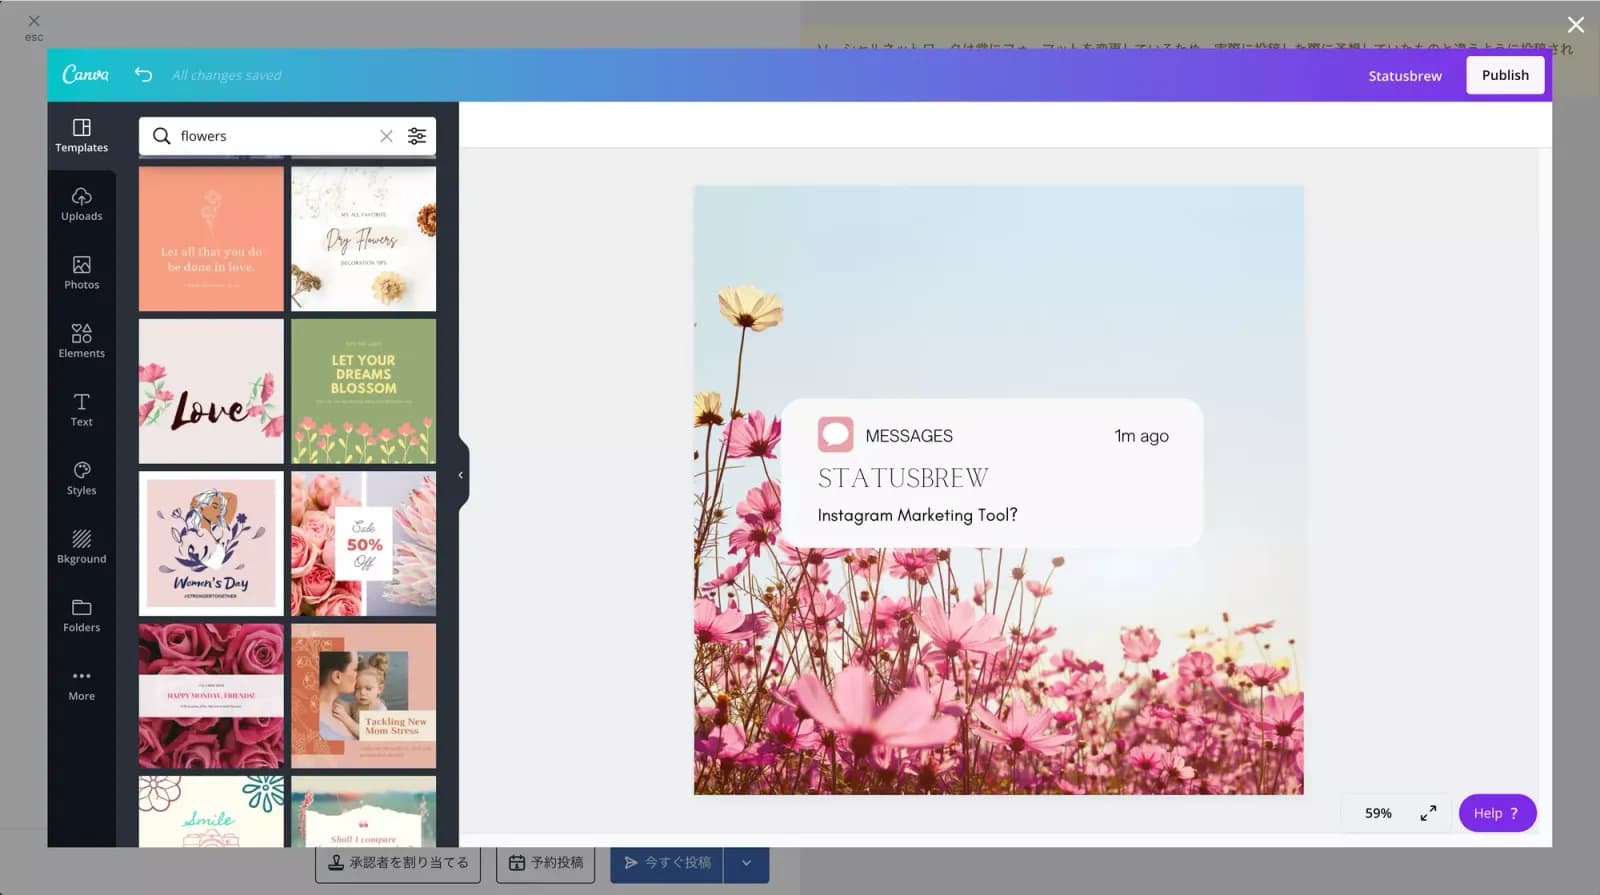Choose the Let Your Dreams Blossom template

tap(363, 391)
